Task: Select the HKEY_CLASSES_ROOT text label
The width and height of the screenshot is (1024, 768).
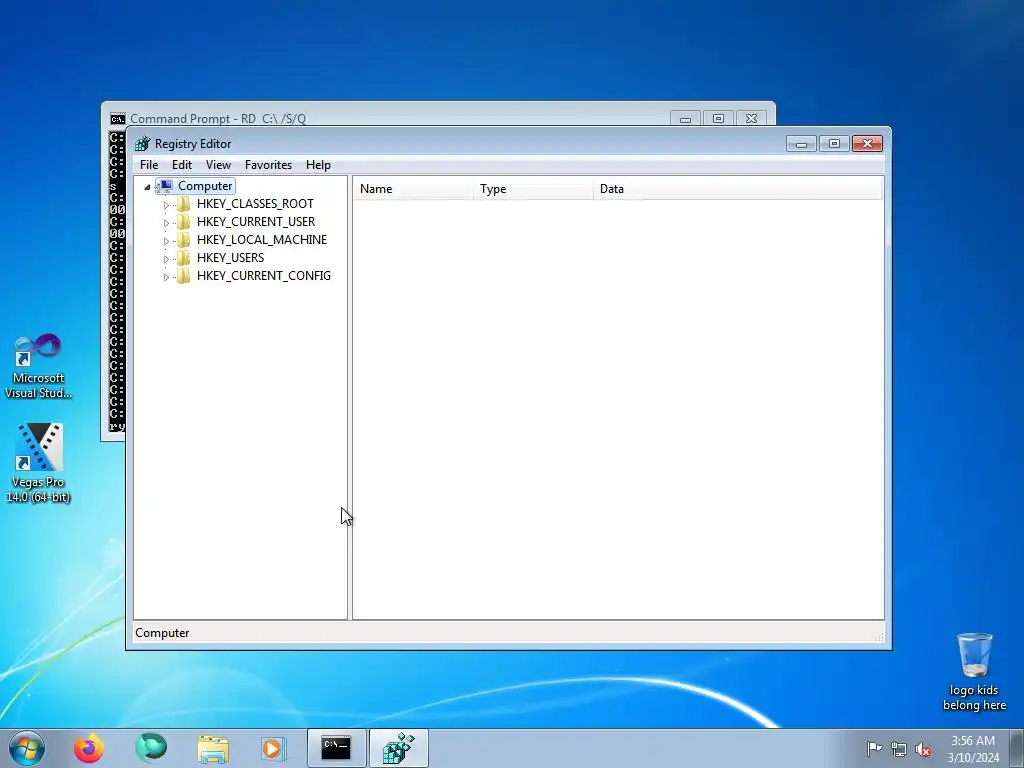Action: pyautogui.click(x=255, y=204)
